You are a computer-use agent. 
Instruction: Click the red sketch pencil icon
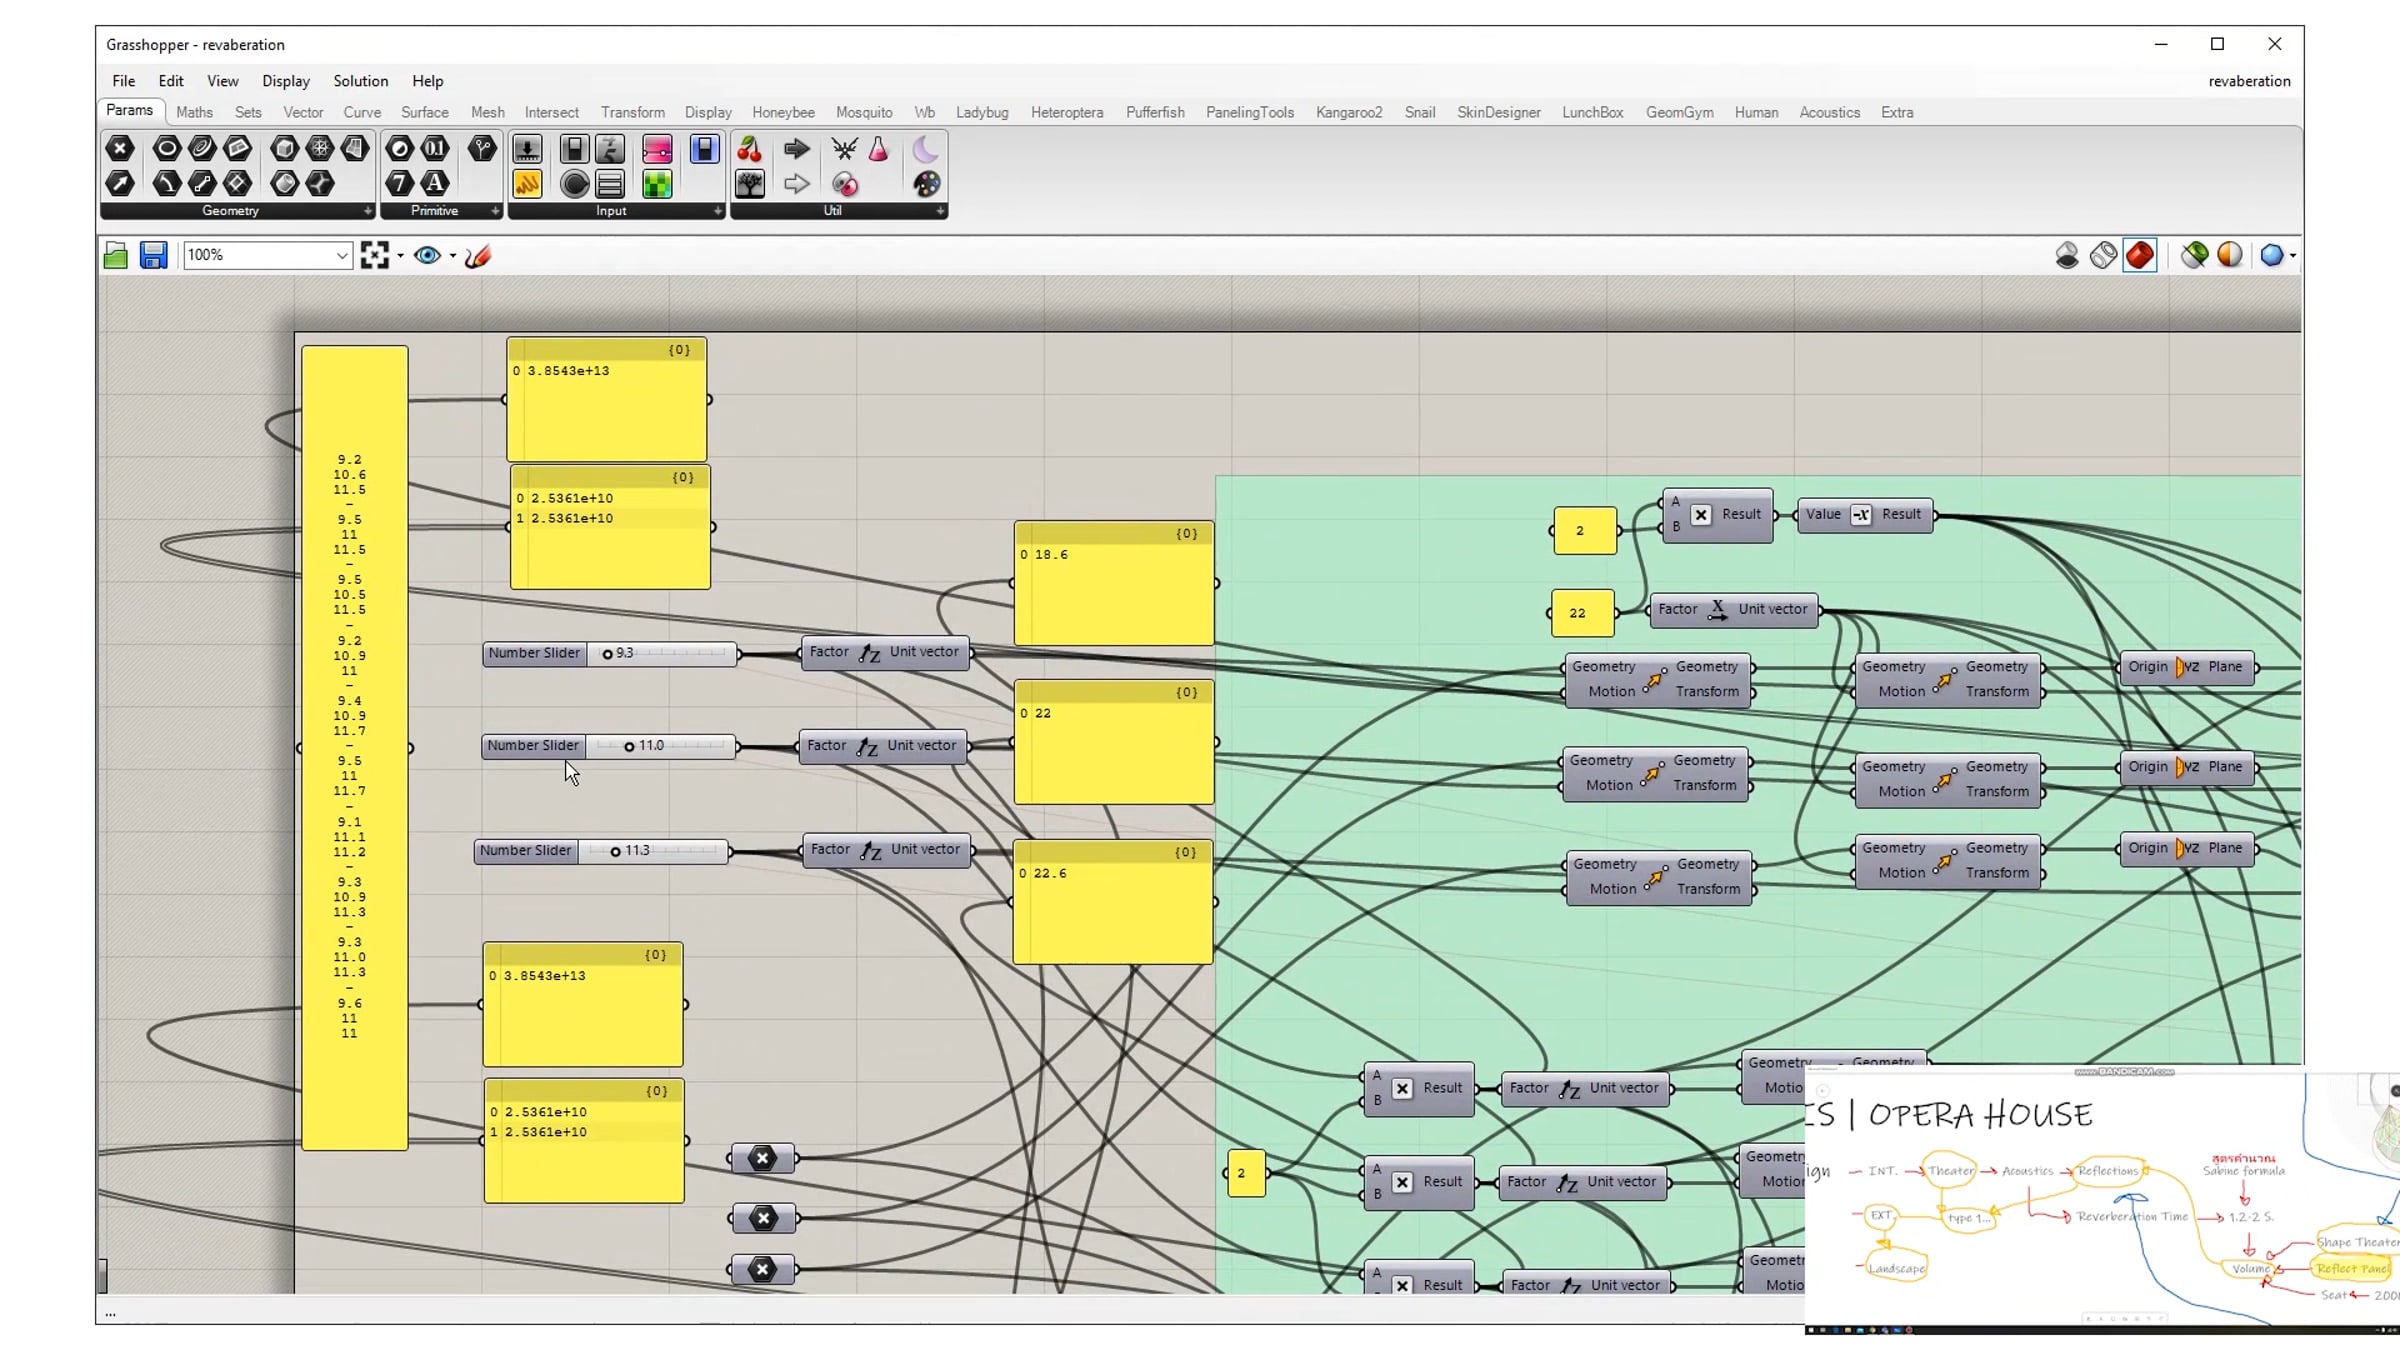click(x=478, y=256)
